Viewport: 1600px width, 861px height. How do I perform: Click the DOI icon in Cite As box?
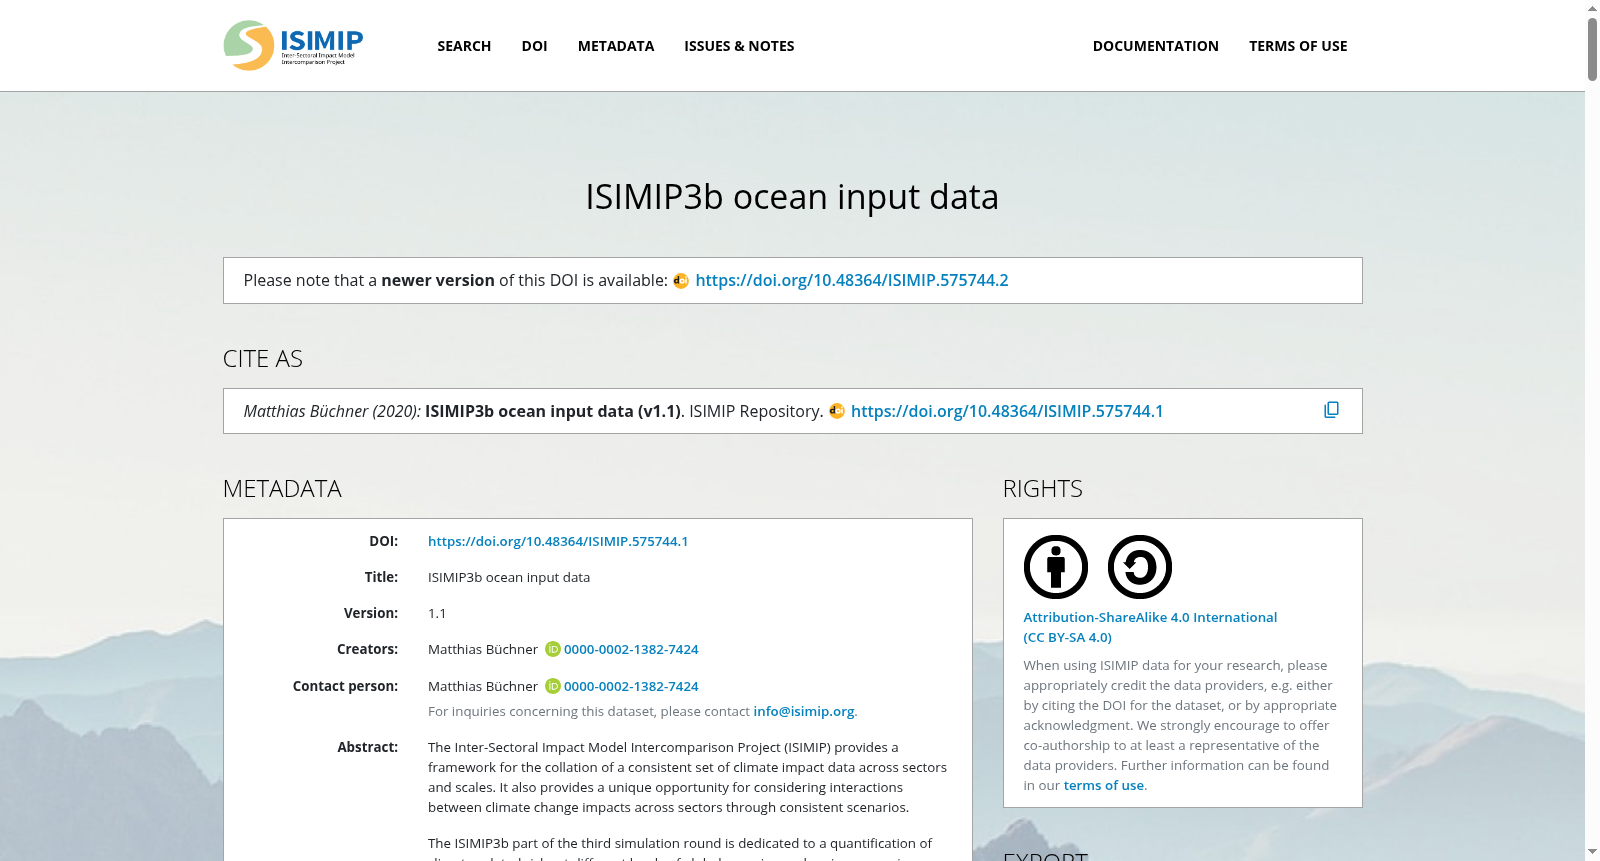837,411
